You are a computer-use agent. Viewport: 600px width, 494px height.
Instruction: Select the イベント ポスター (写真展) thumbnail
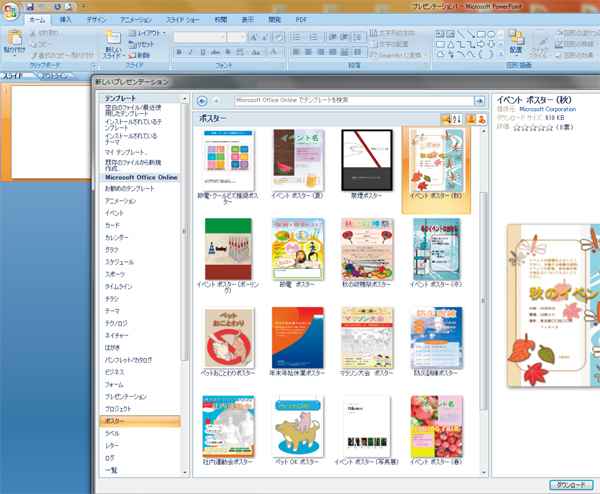tap(367, 427)
